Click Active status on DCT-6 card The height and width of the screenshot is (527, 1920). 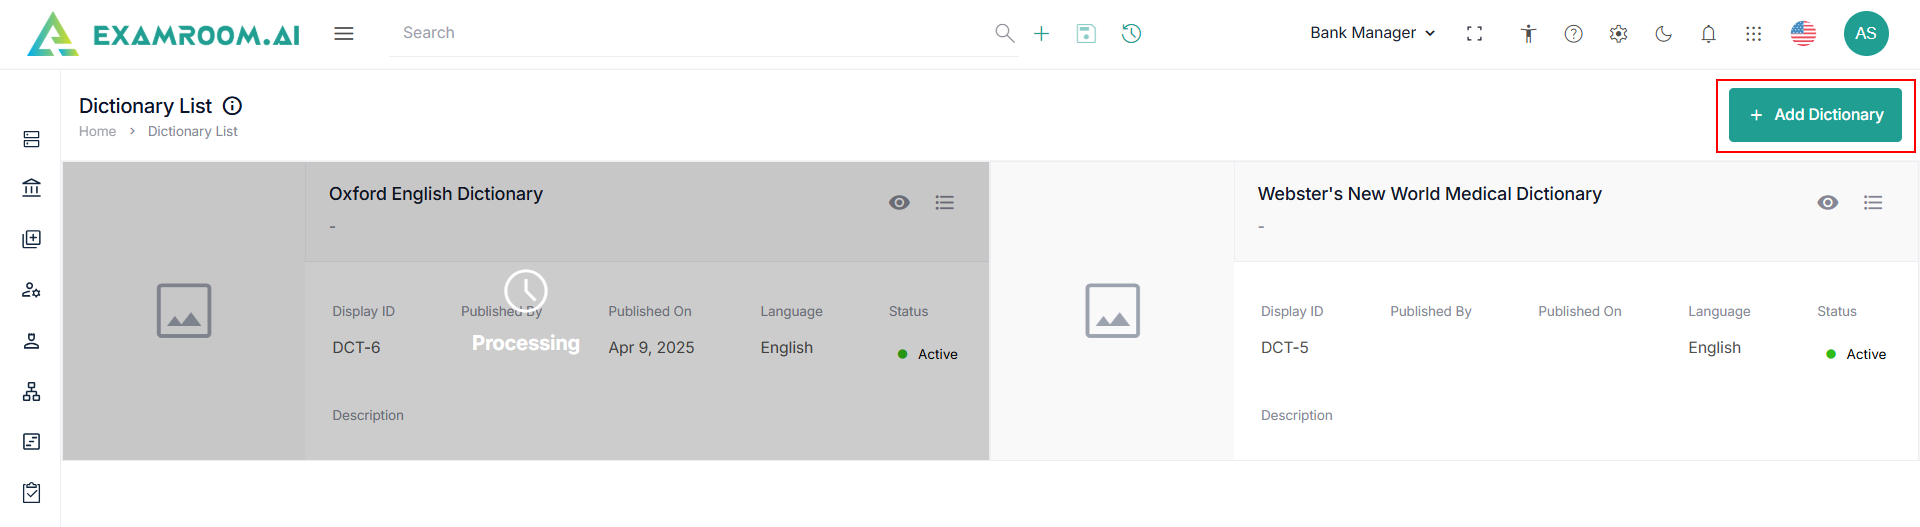click(x=928, y=354)
